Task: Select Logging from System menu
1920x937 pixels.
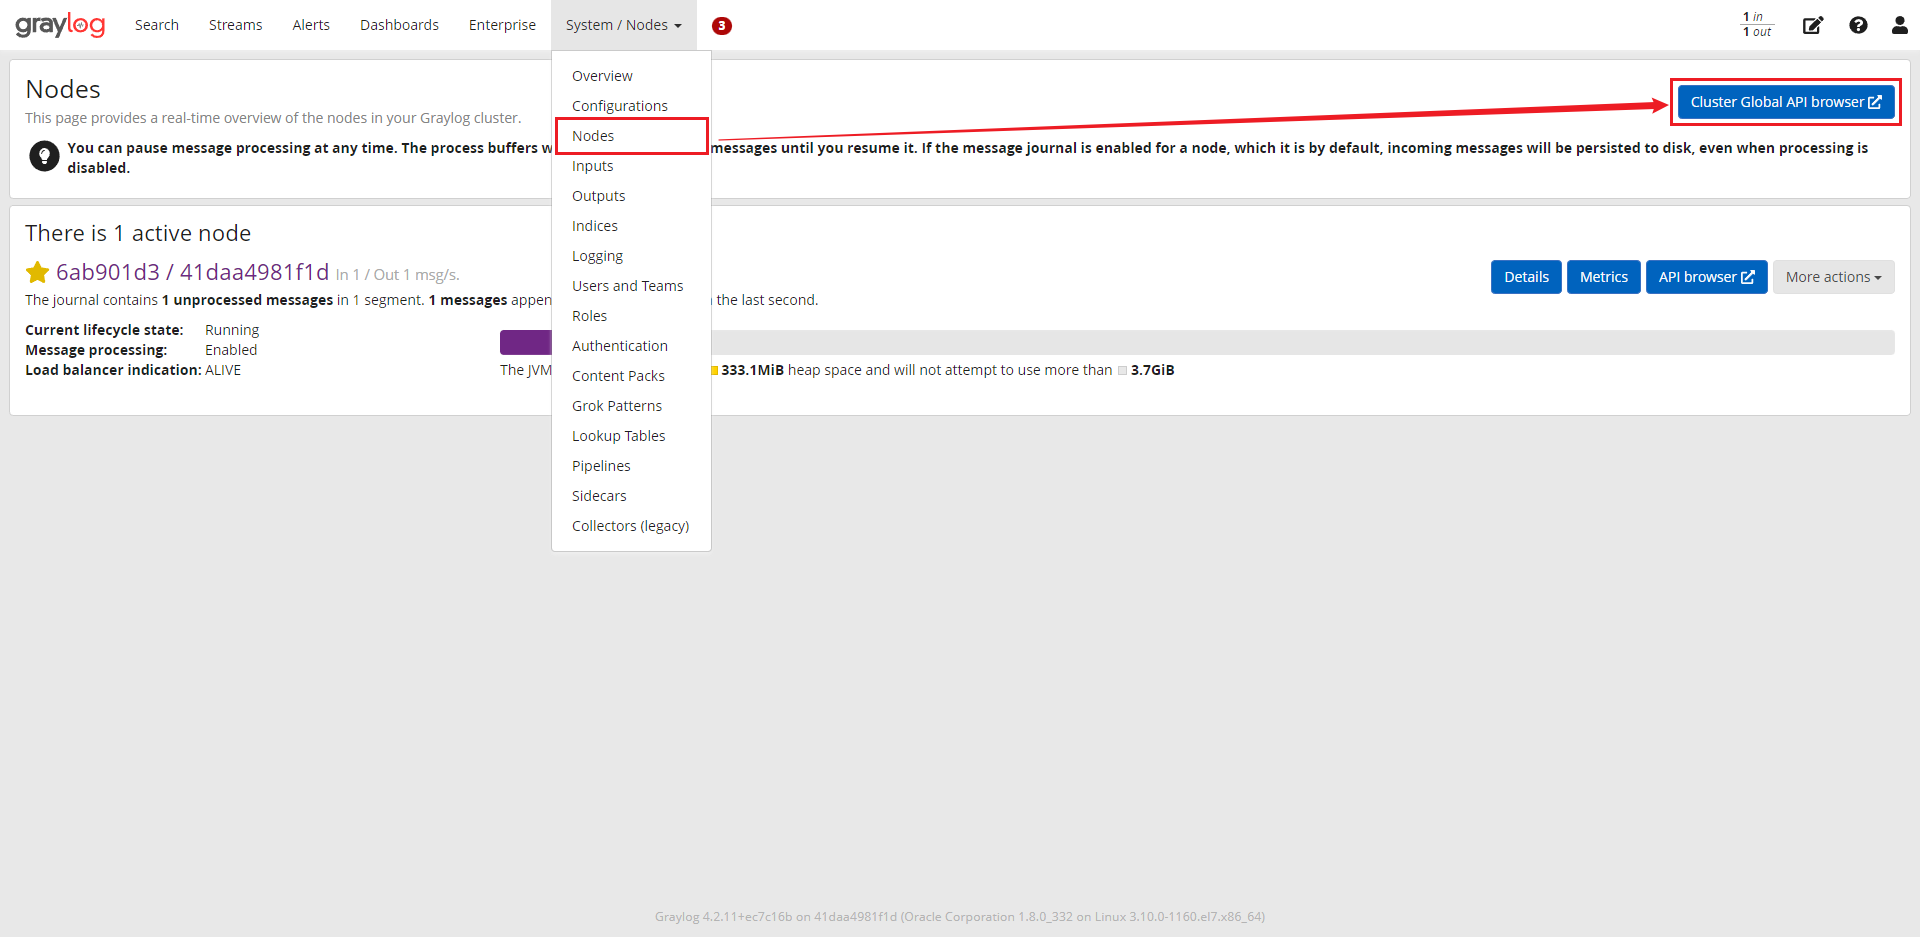Action: click(x=631, y=256)
